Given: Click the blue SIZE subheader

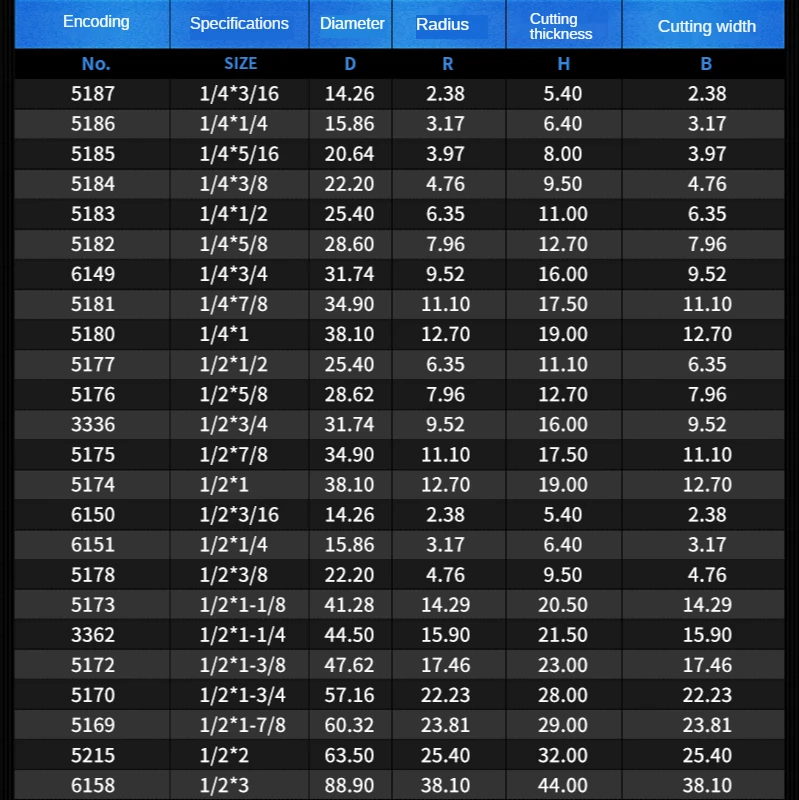Looking at the screenshot, I should coord(240,63).
